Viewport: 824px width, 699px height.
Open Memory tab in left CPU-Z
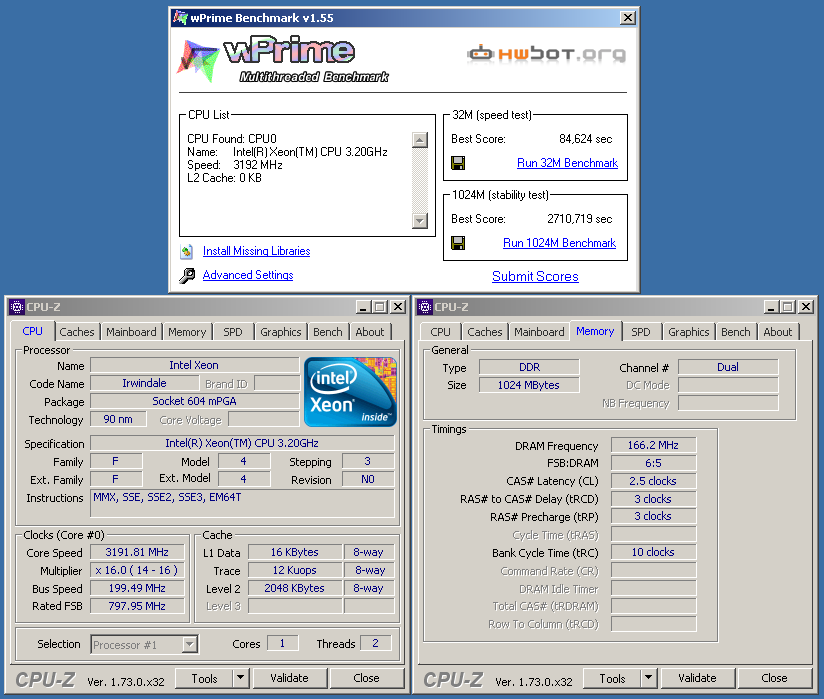187,332
